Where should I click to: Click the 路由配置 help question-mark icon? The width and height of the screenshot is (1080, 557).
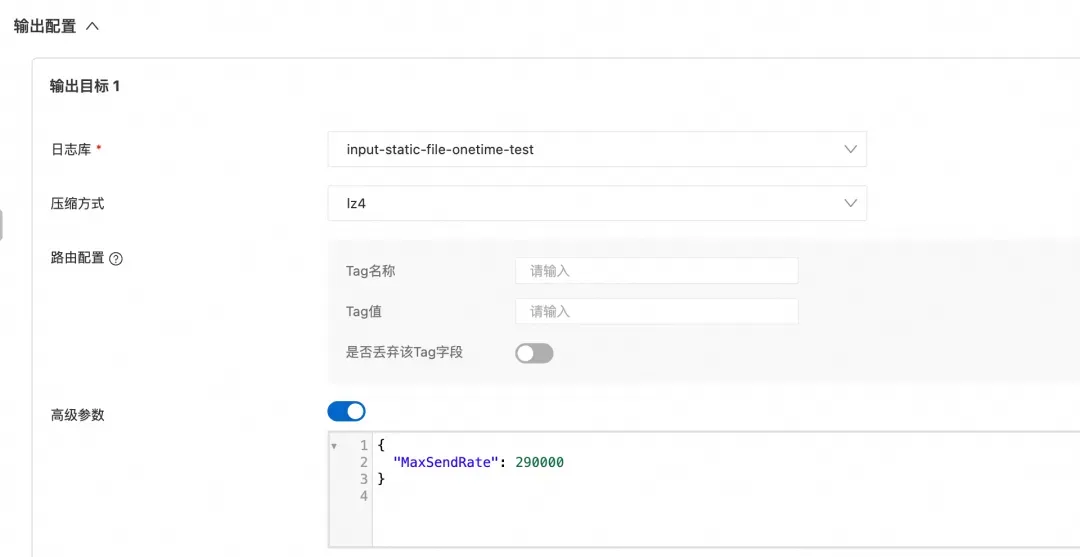(116, 258)
